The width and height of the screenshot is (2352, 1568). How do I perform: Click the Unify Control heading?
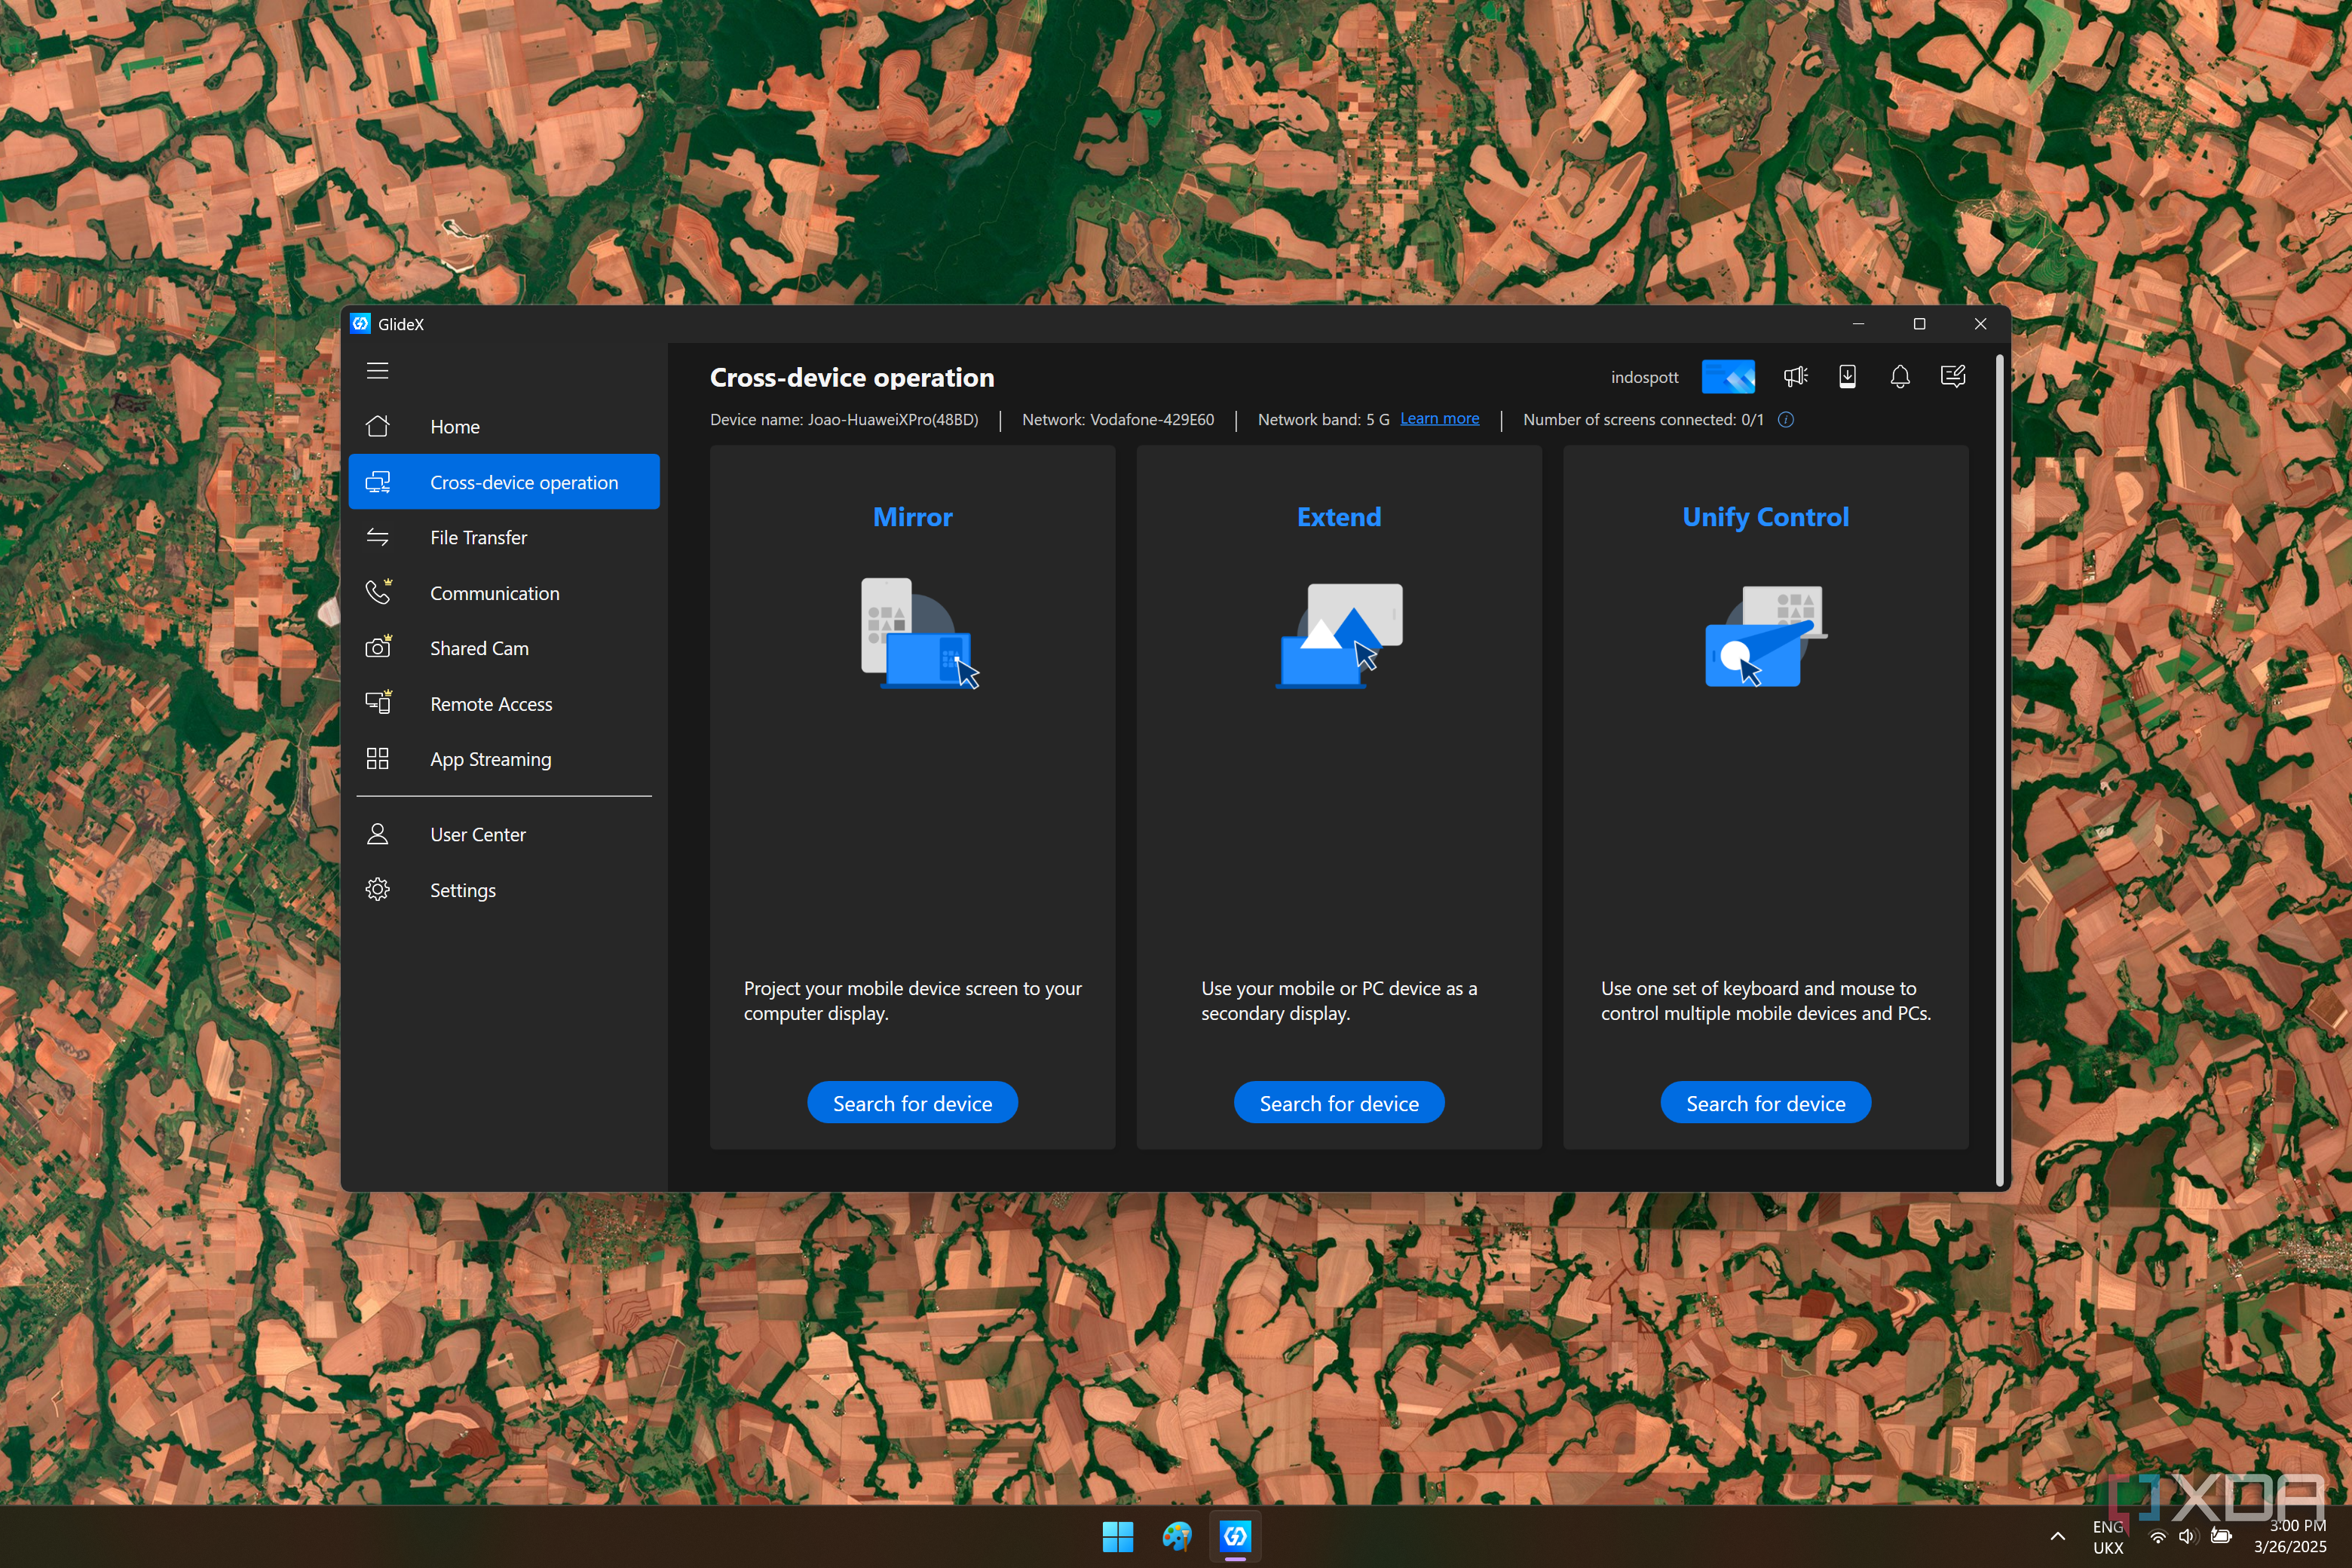tap(1765, 517)
